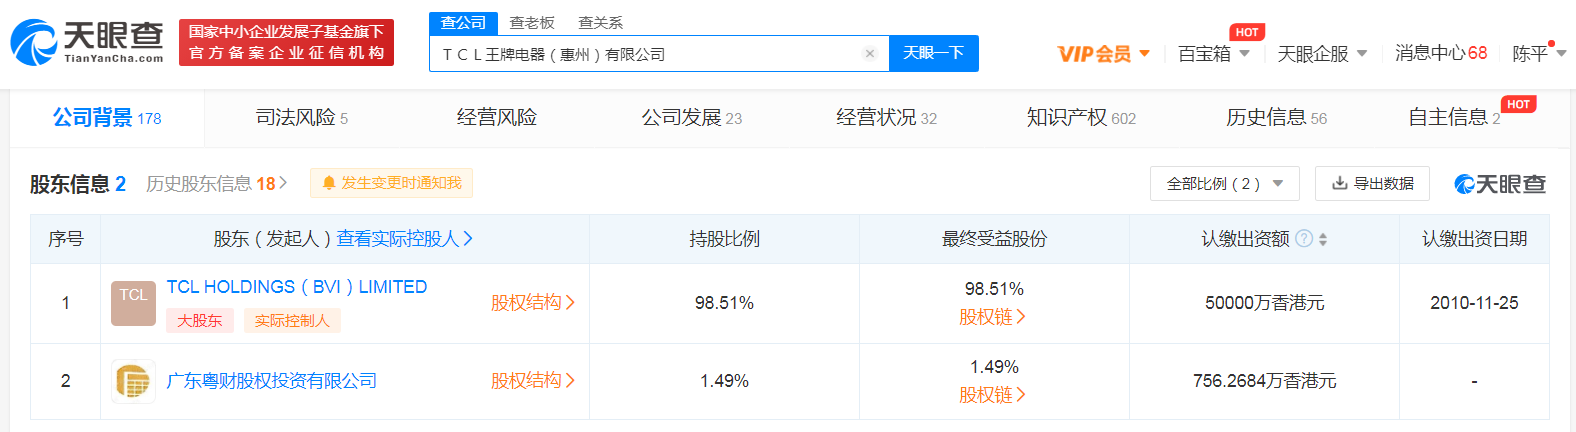The height and width of the screenshot is (432, 1576).
Task: Open 股权链 under 1.49%
Action: tap(993, 395)
